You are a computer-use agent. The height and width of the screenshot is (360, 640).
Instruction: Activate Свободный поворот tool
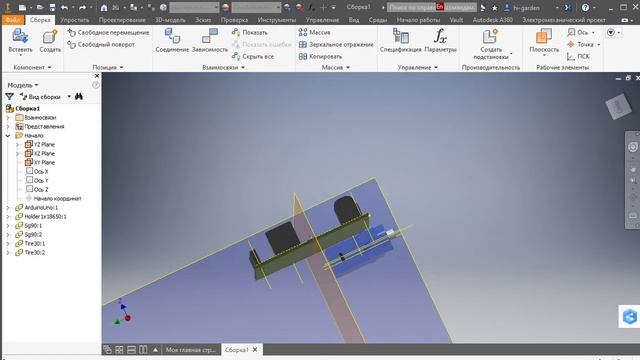tap(101, 44)
